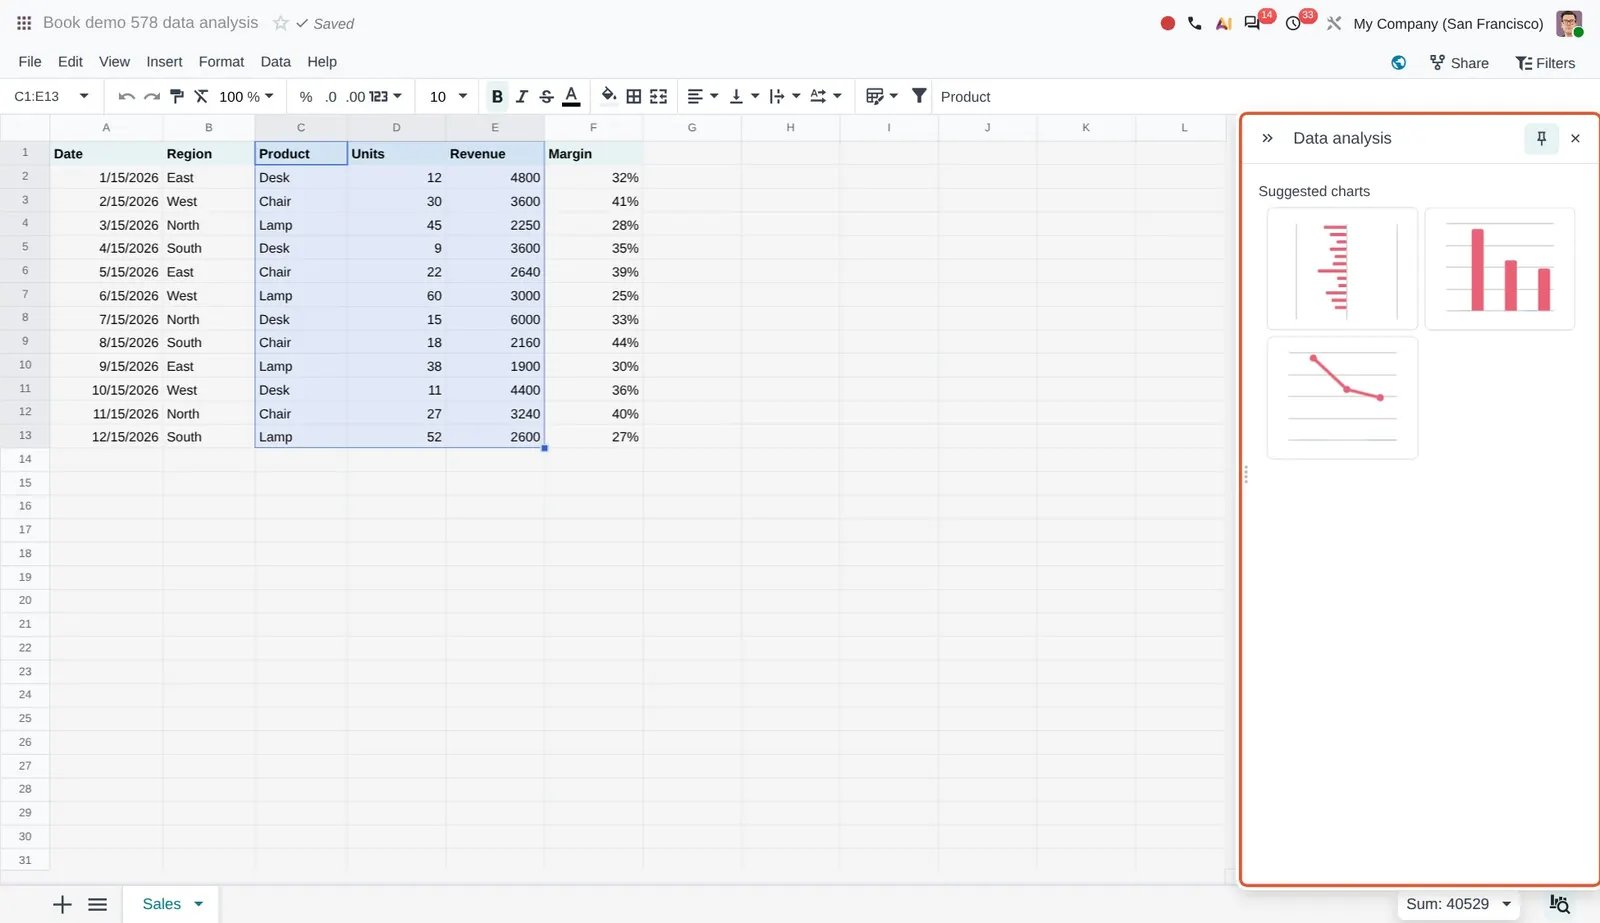
Task: Open the apps grid menu
Action: click(24, 23)
